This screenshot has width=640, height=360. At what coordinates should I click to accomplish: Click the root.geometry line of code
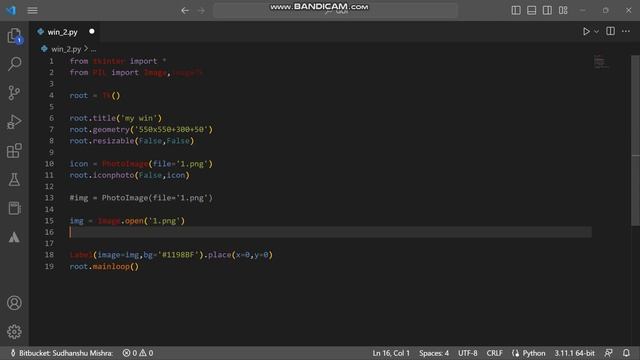coord(141,129)
